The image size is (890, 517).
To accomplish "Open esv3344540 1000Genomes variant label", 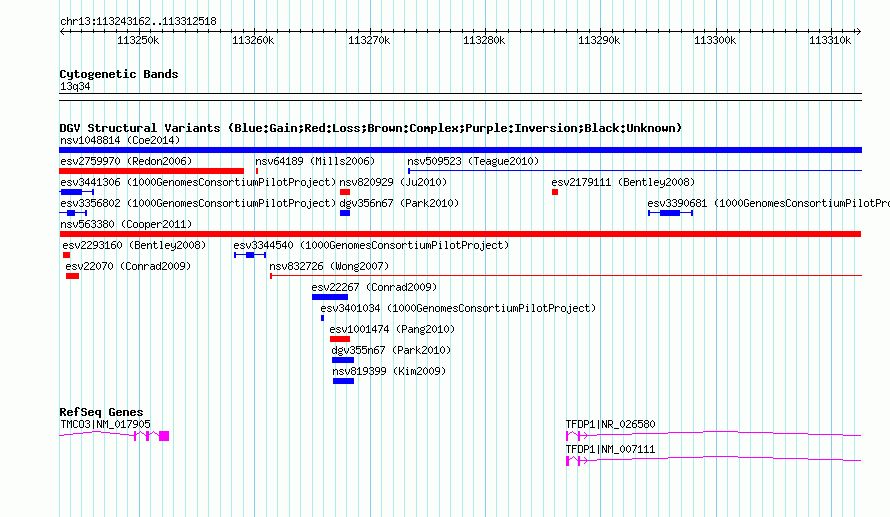I will click(x=371, y=245).
